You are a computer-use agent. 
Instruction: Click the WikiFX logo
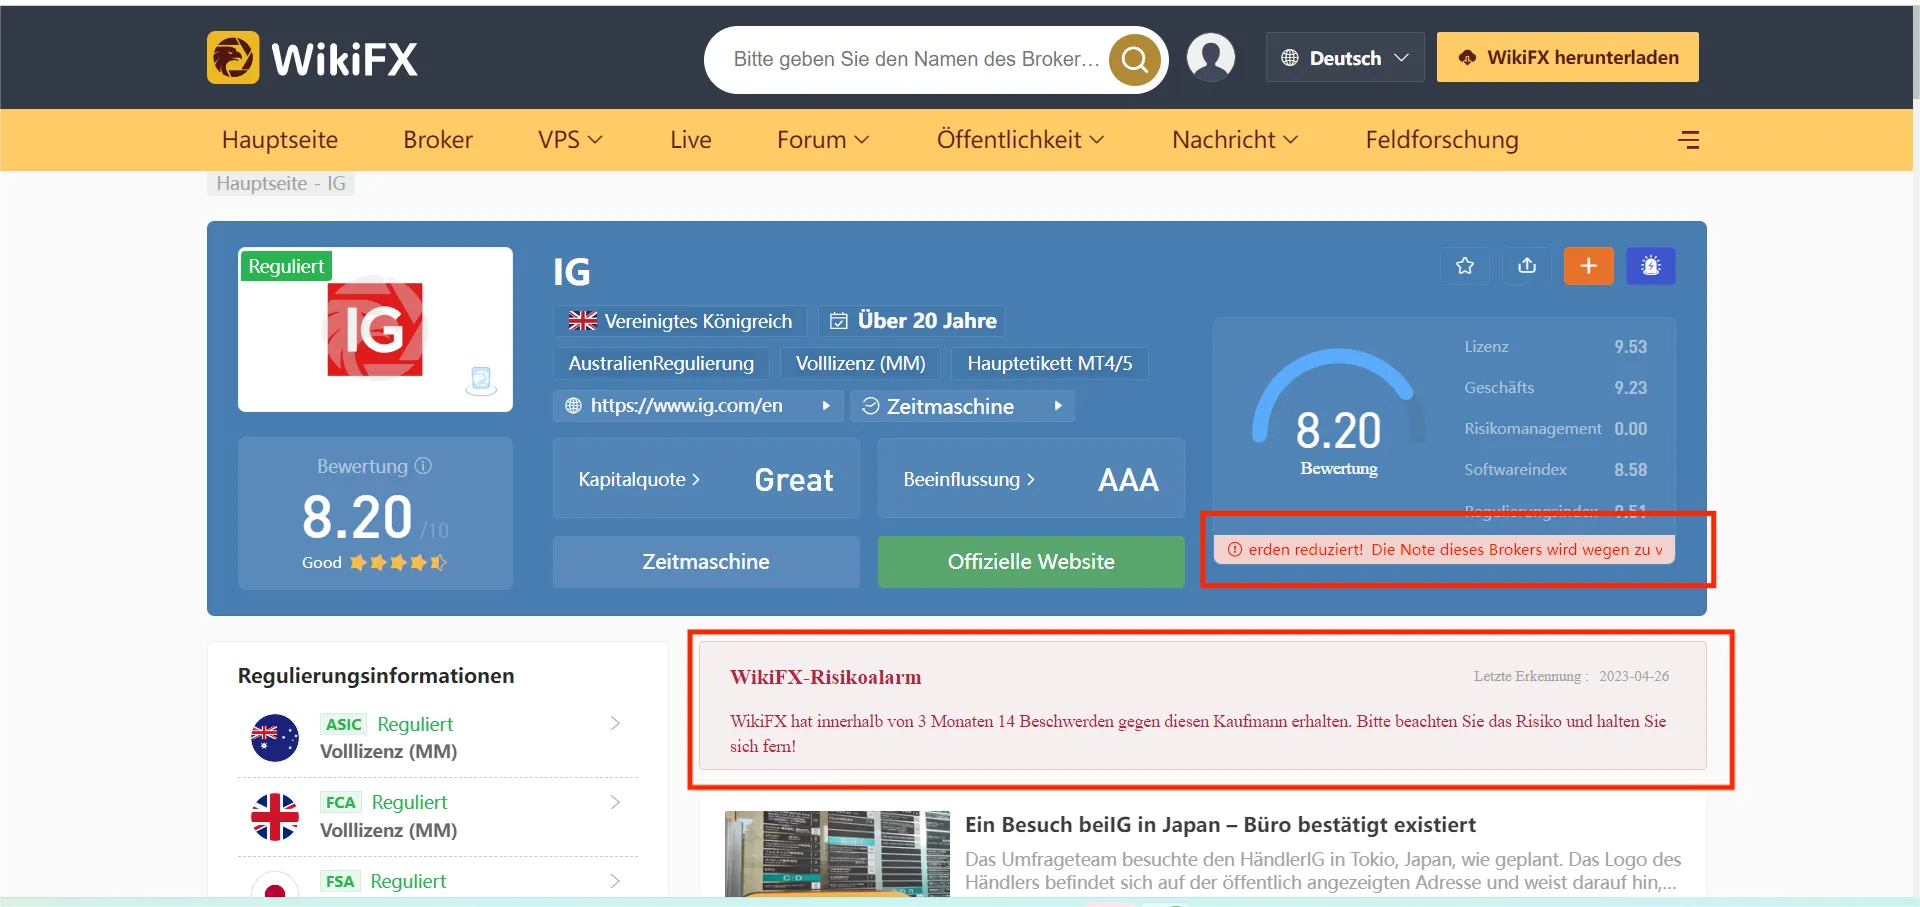(312, 58)
